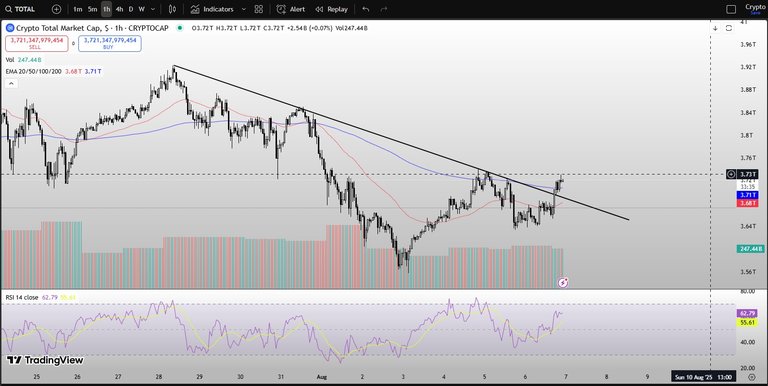Select the 1h timeframe
This screenshot has height=386, width=768.
(106, 9)
